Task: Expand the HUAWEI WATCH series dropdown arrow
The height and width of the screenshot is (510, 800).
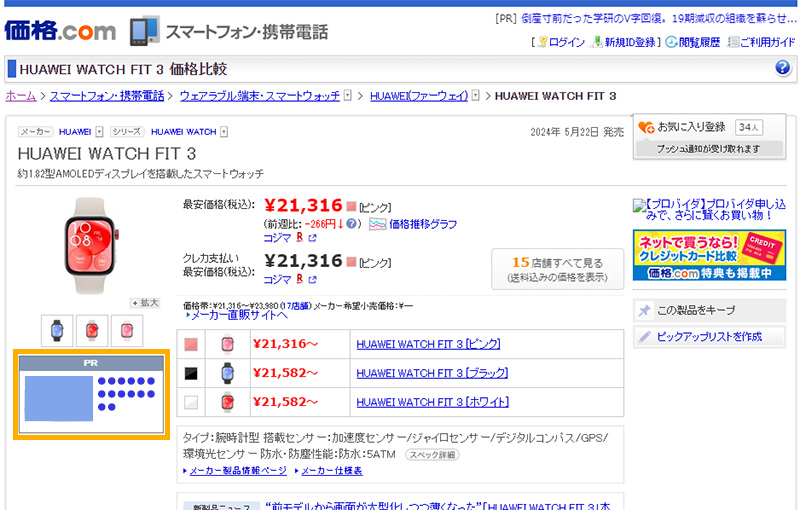Action: [x=224, y=132]
